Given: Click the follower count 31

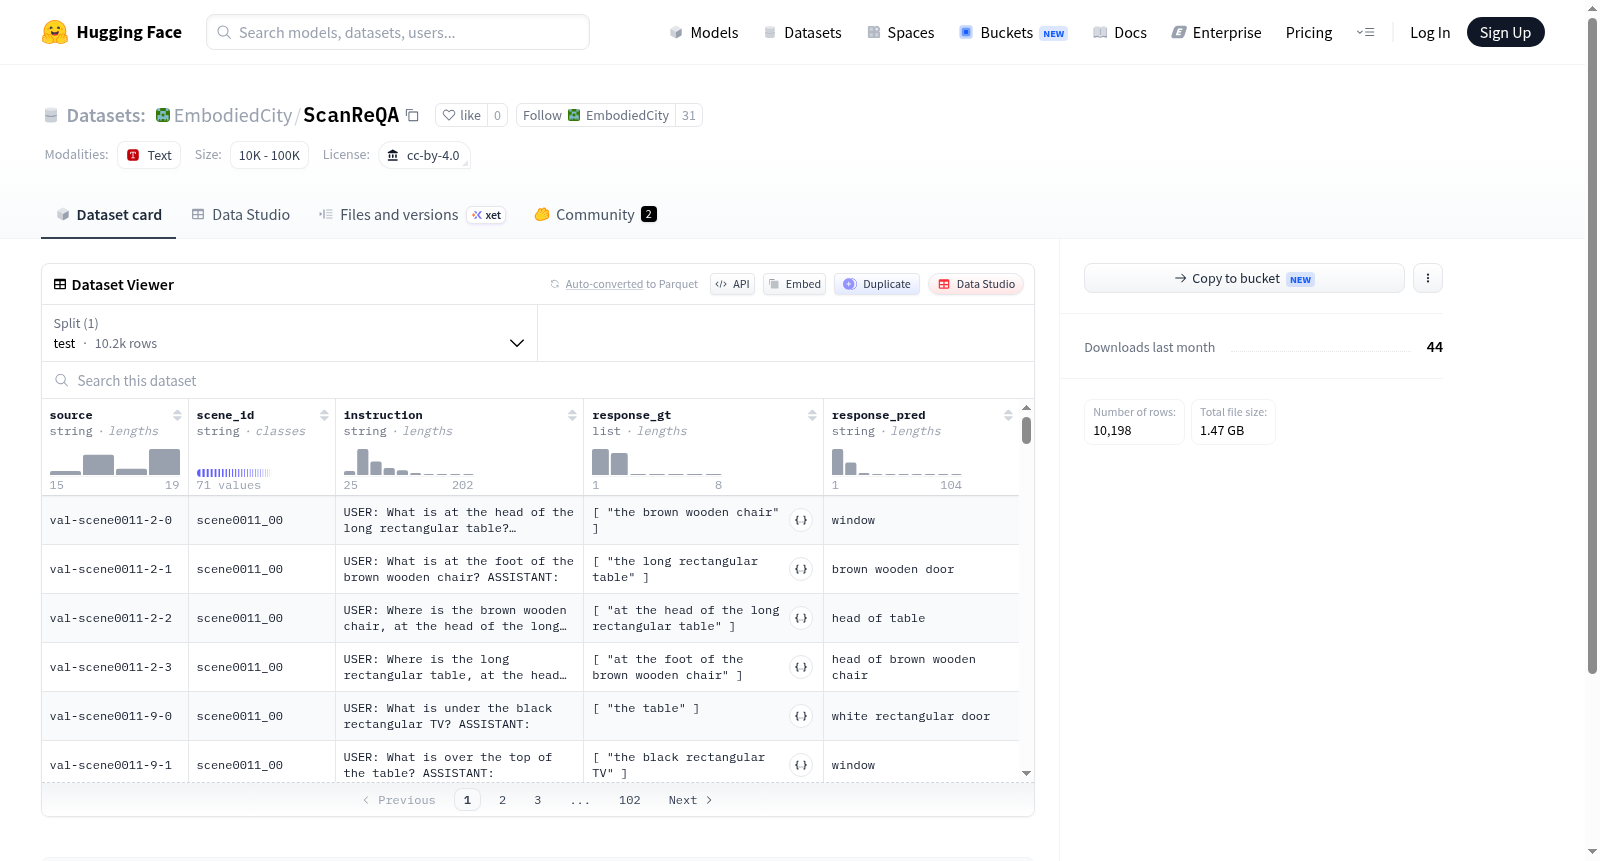Looking at the screenshot, I should pos(689,115).
